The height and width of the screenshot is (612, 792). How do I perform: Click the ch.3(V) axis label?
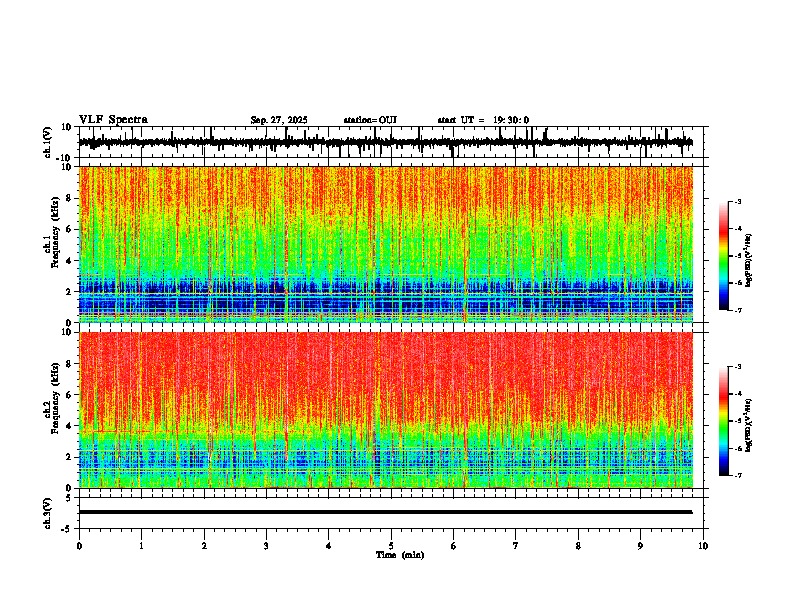48,513
